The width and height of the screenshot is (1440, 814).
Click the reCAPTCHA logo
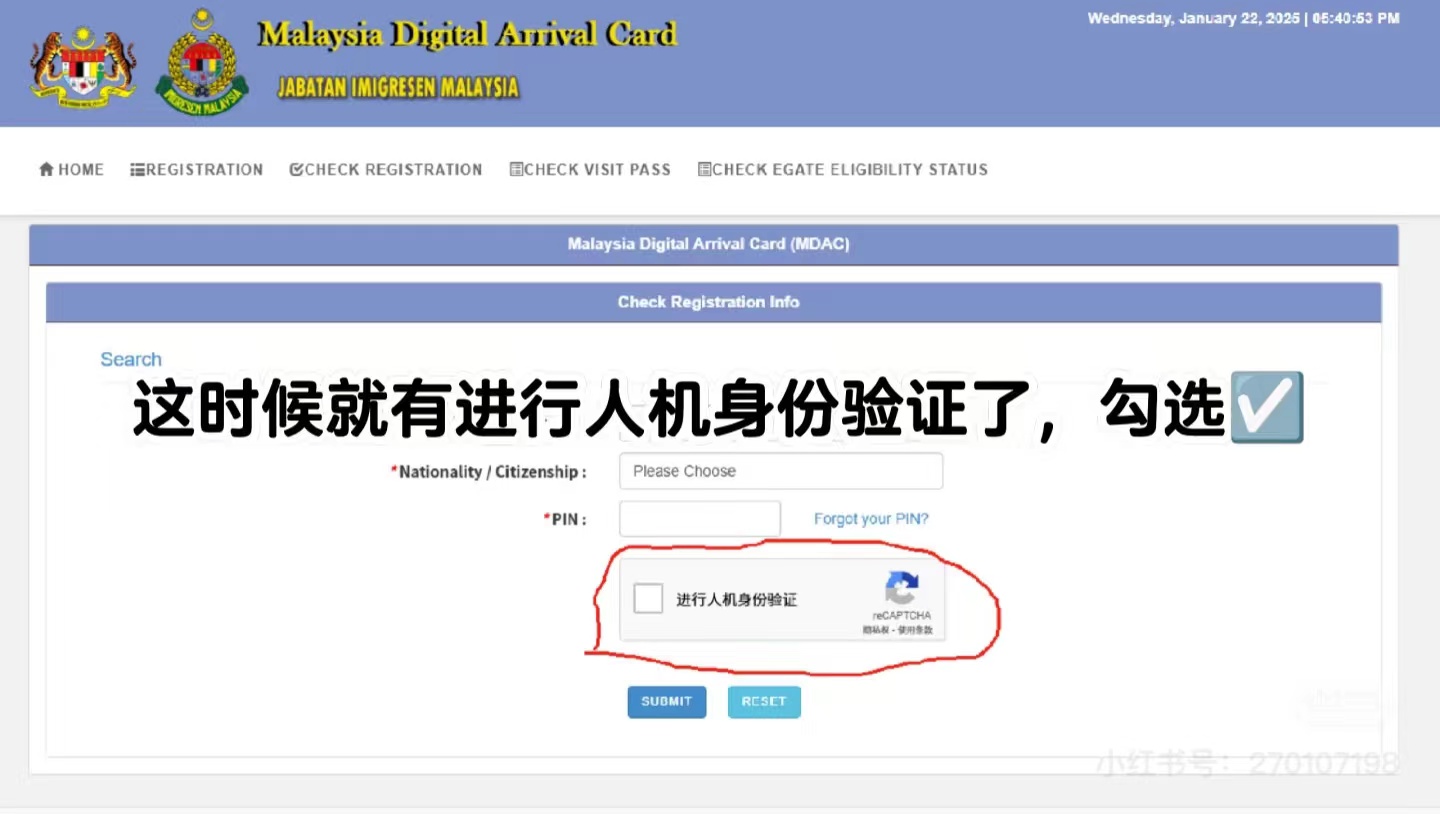point(901,589)
